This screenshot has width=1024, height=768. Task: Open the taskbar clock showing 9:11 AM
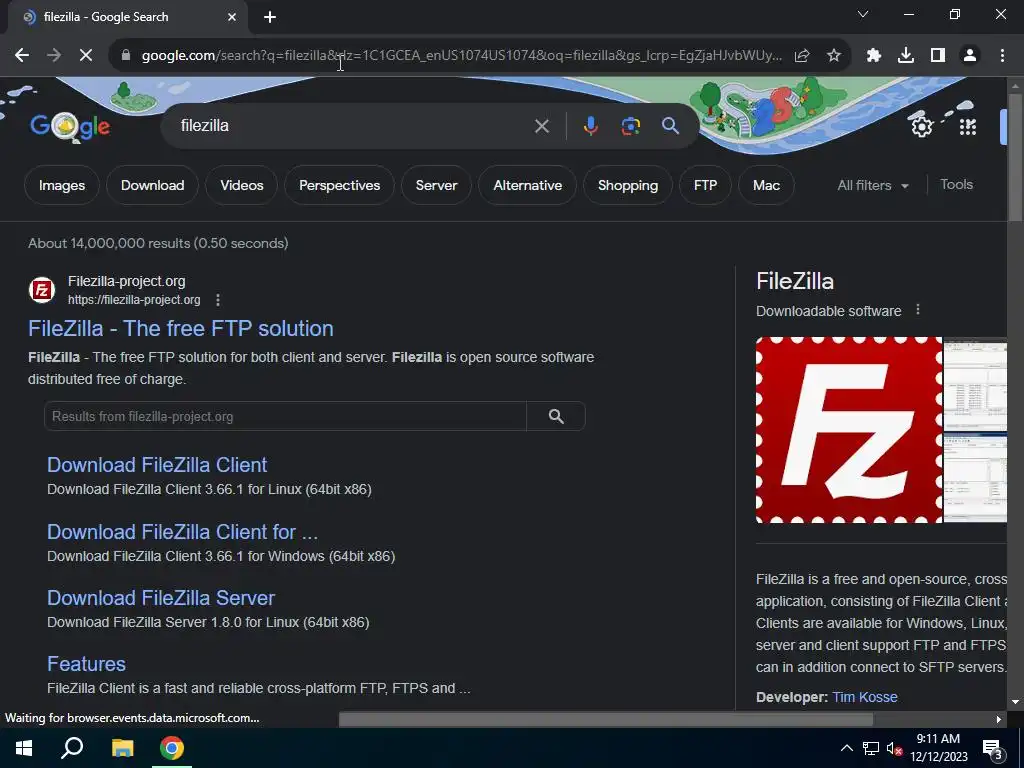[x=938, y=748]
